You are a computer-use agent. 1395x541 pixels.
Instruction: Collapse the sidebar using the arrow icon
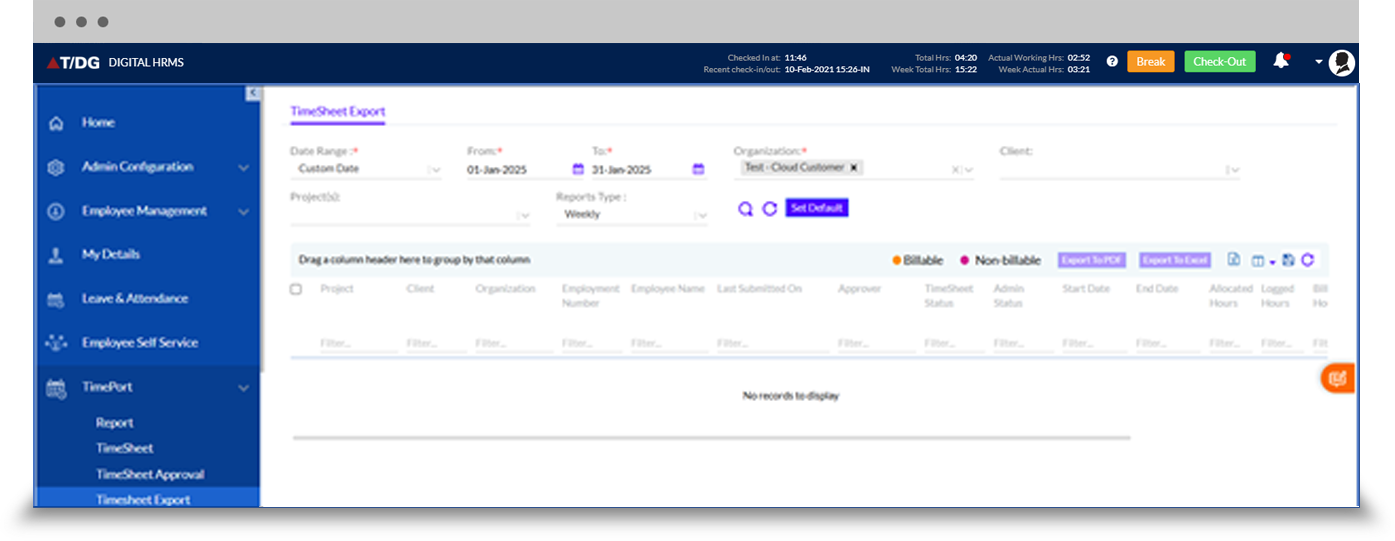253,93
